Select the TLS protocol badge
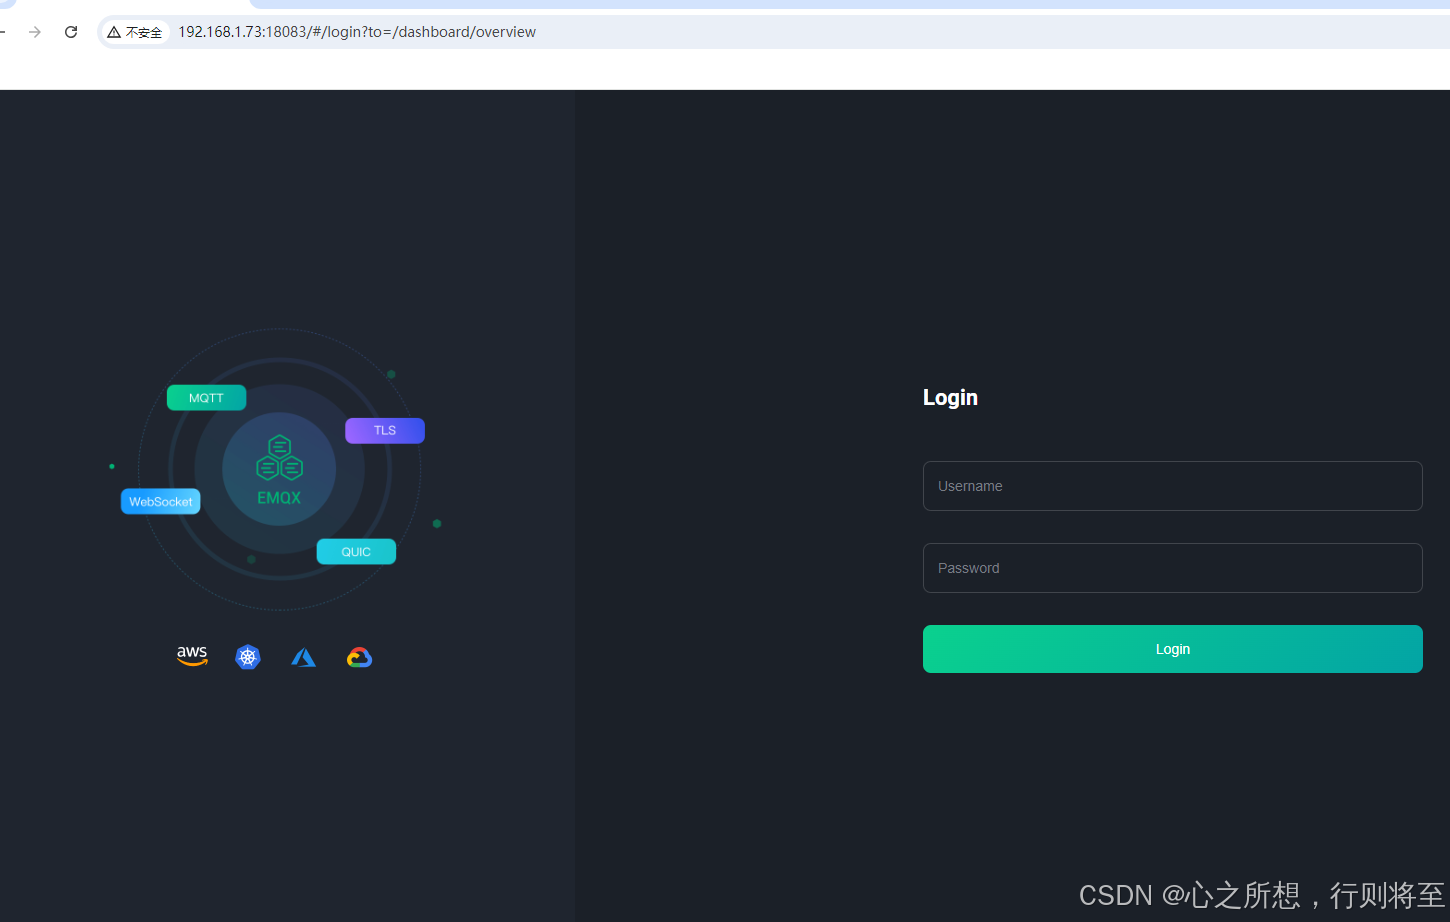Screen dimensions: 1450x922 point(384,430)
